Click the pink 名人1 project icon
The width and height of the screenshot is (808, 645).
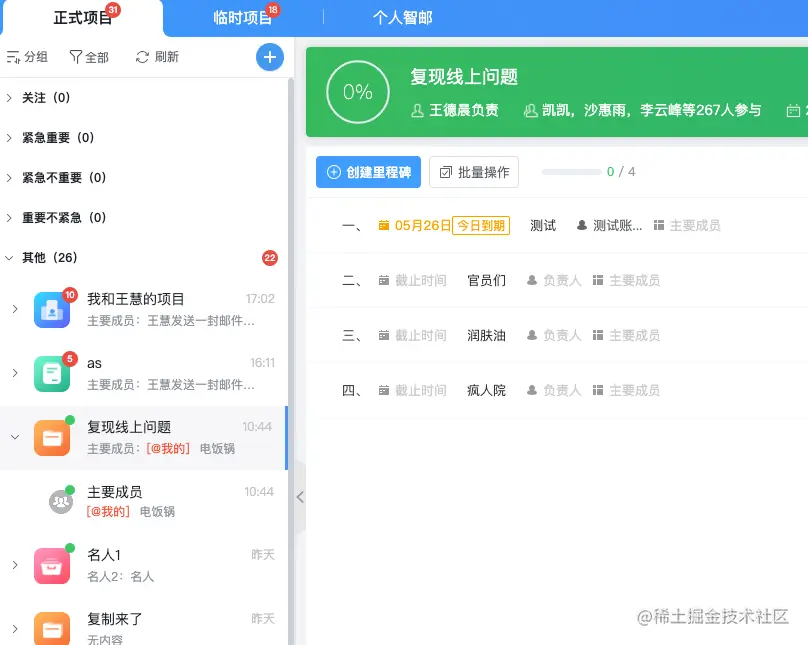click(x=52, y=563)
